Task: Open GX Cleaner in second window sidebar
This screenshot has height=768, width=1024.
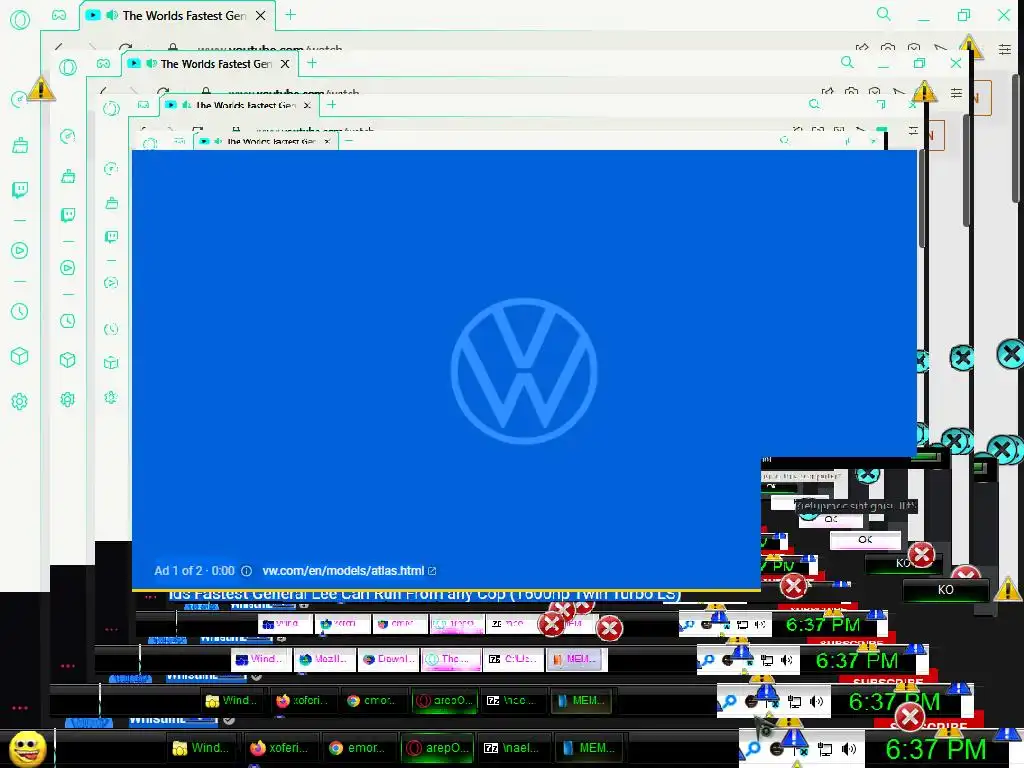Action: (68, 176)
